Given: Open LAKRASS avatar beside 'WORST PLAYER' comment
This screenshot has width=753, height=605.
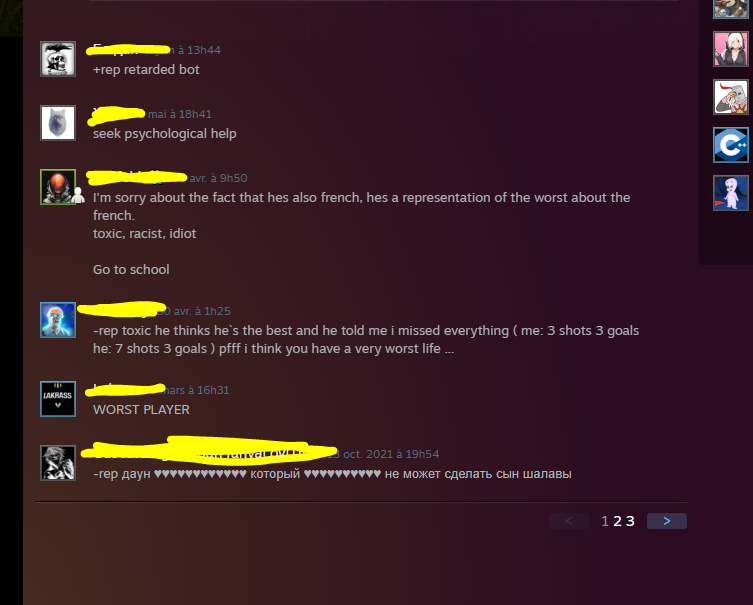Looking at the screenshot, I should 58,399.
